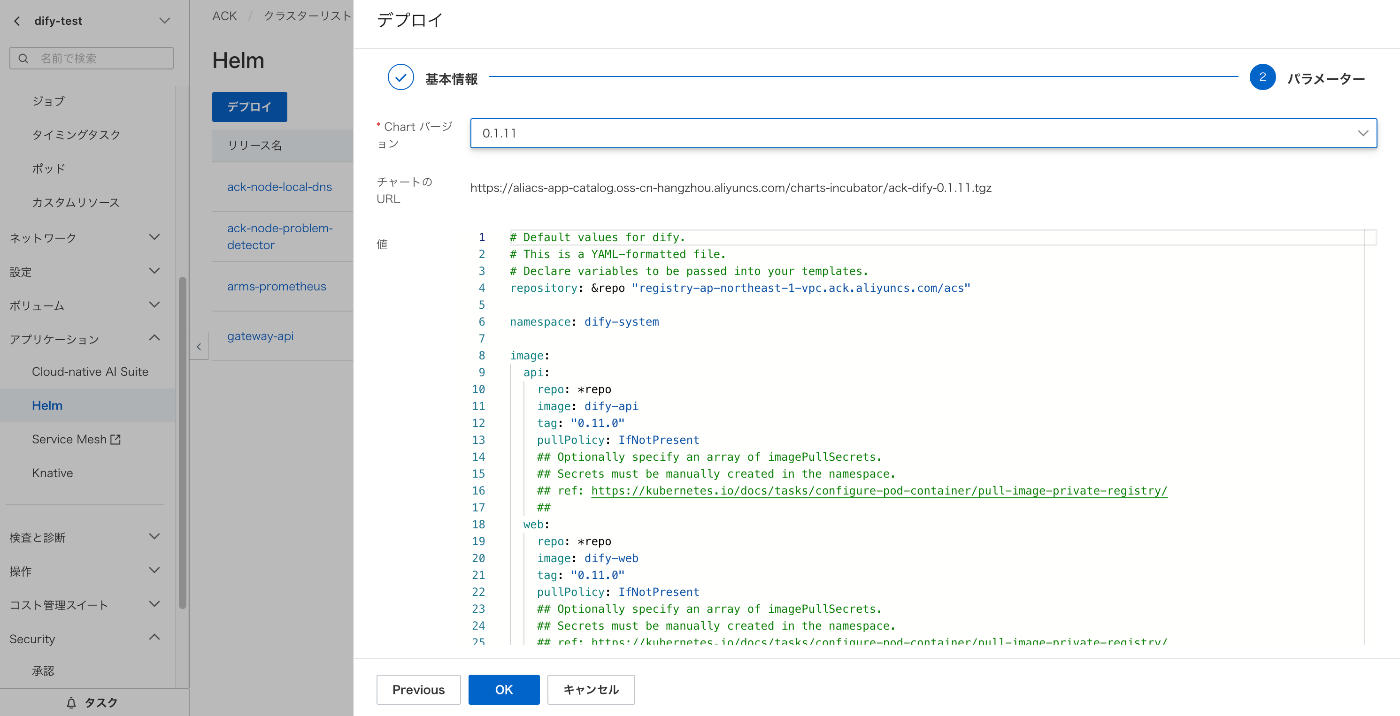
Task: Open the タスク panel at bottom
Action: coord(94,703)
